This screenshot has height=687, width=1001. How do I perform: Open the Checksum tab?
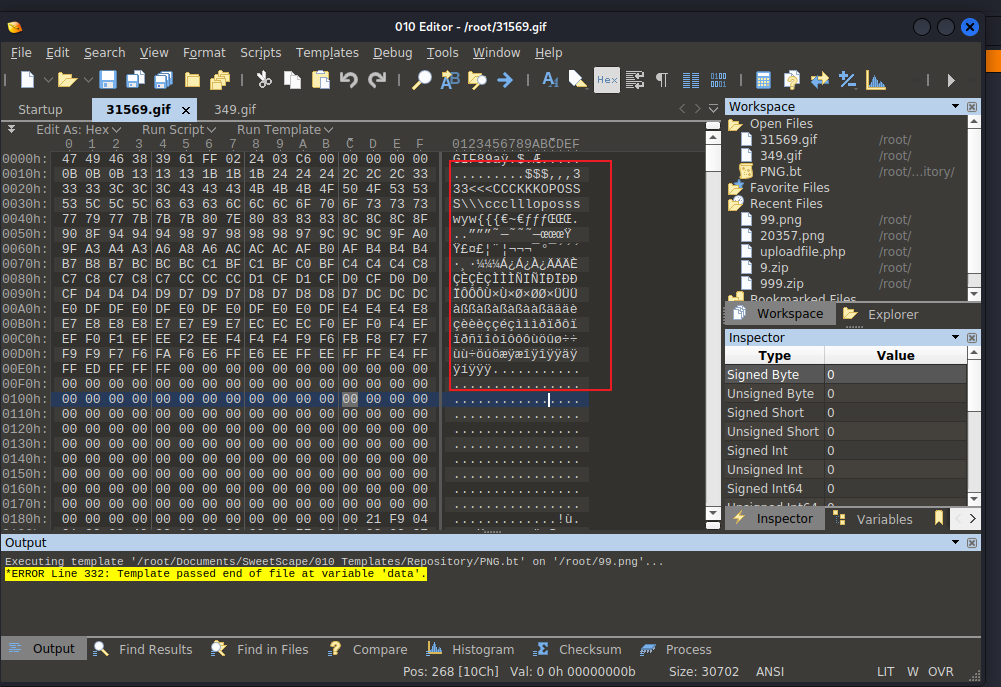tap(578, 649)
